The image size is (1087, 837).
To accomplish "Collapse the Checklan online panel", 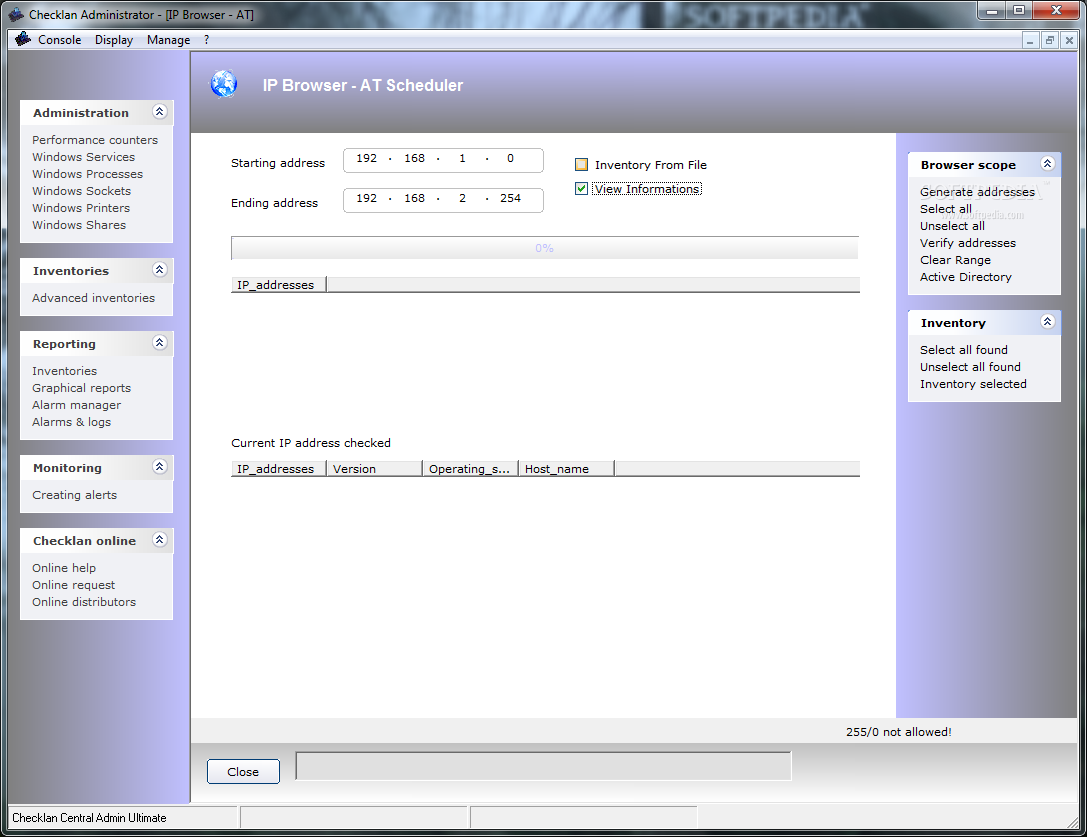I will pyautogui.click(x=159, y=540).
